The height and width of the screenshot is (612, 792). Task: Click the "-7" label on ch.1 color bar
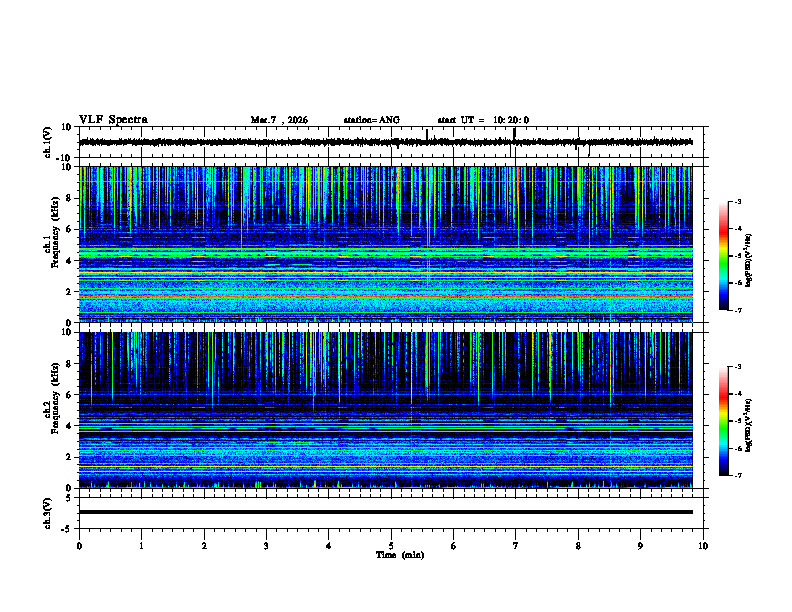[x=737, y=310]
